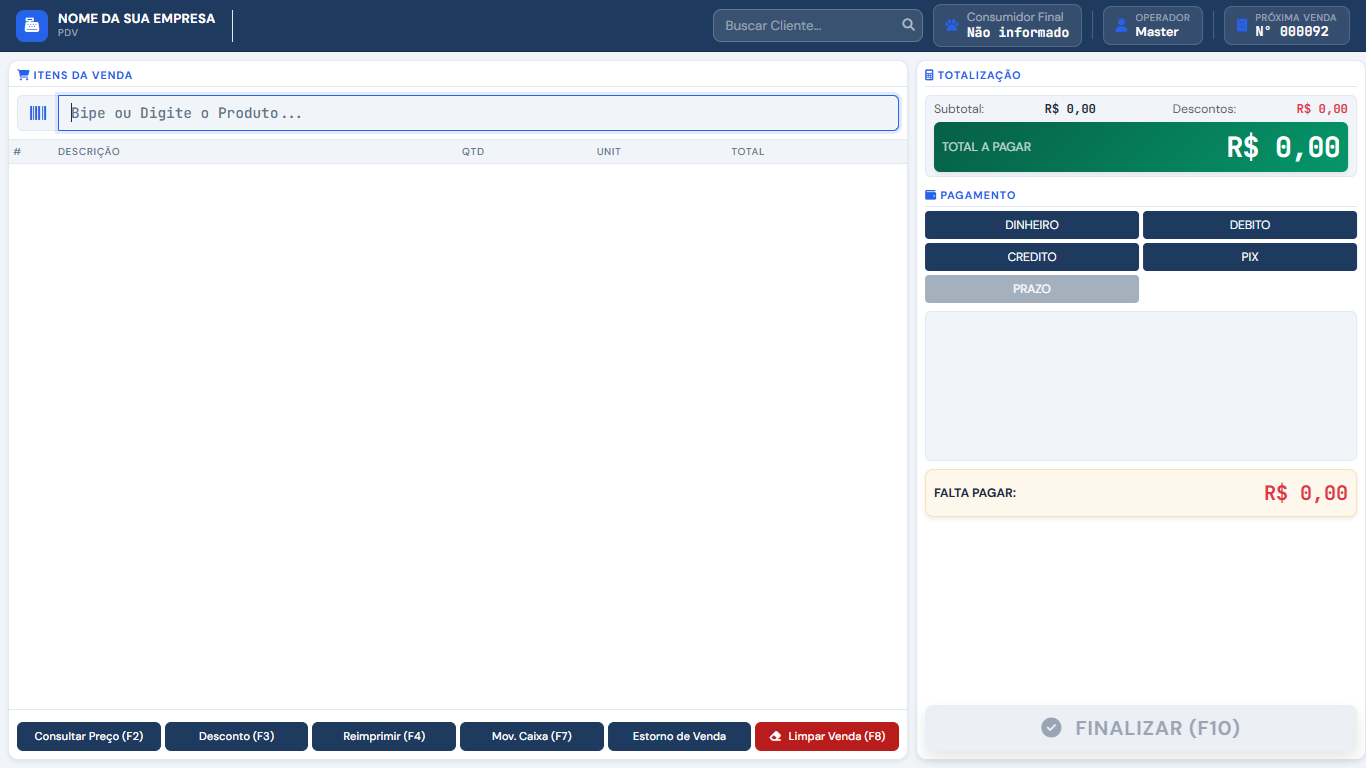Click the check icon in Finalizar button

coord(1051,728)
